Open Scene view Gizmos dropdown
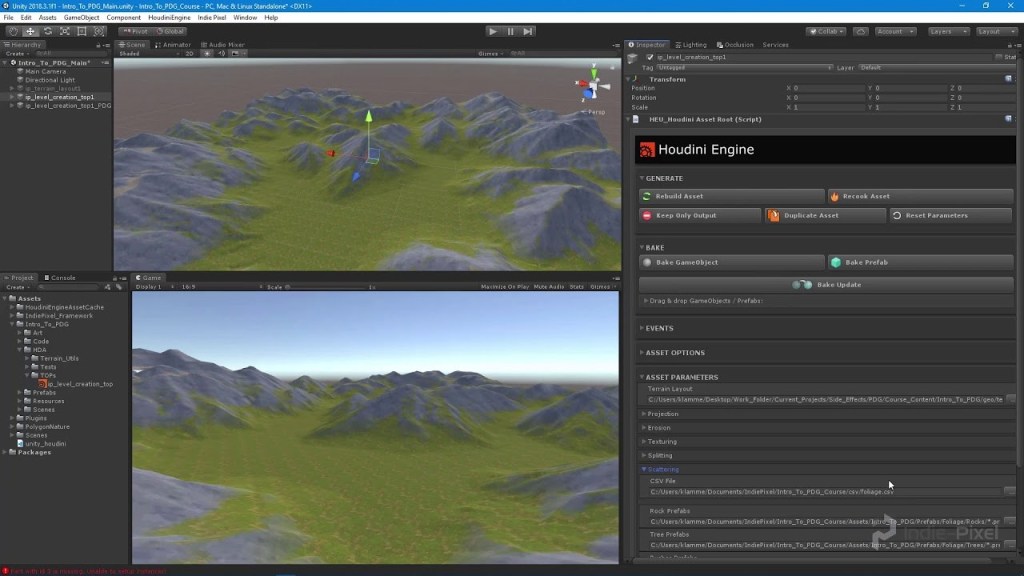 pyautogui.click(x=490, y=54)
